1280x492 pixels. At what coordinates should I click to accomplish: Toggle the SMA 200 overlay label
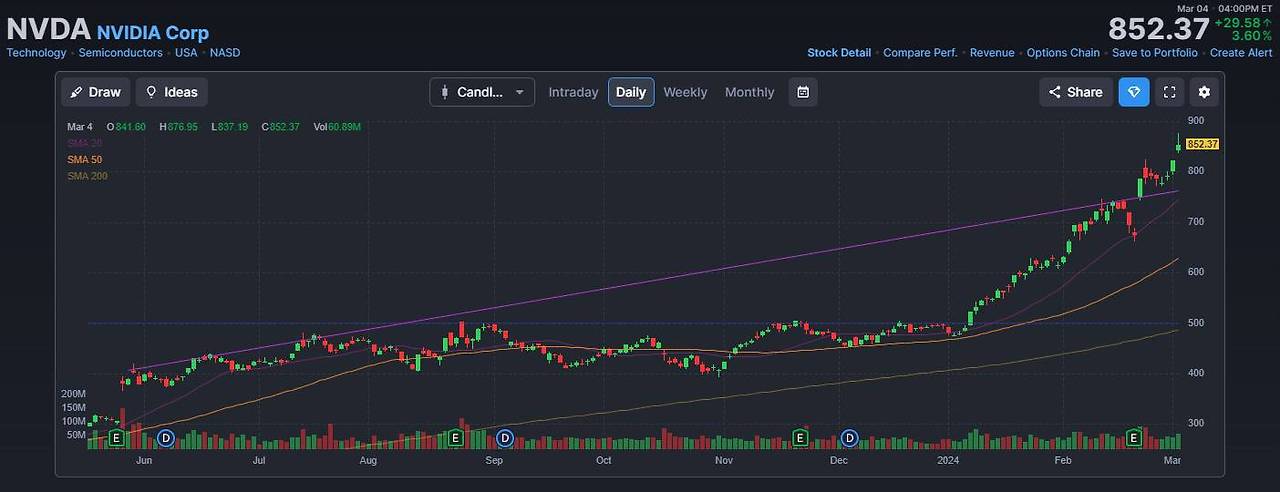tap(87, 175)
